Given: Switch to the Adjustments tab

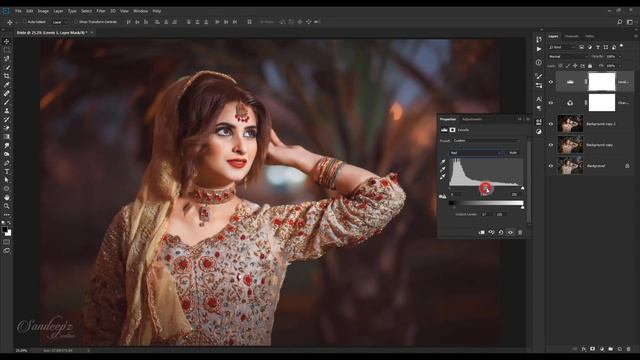Looking at the screenshot, I should (x=472, y=119).
